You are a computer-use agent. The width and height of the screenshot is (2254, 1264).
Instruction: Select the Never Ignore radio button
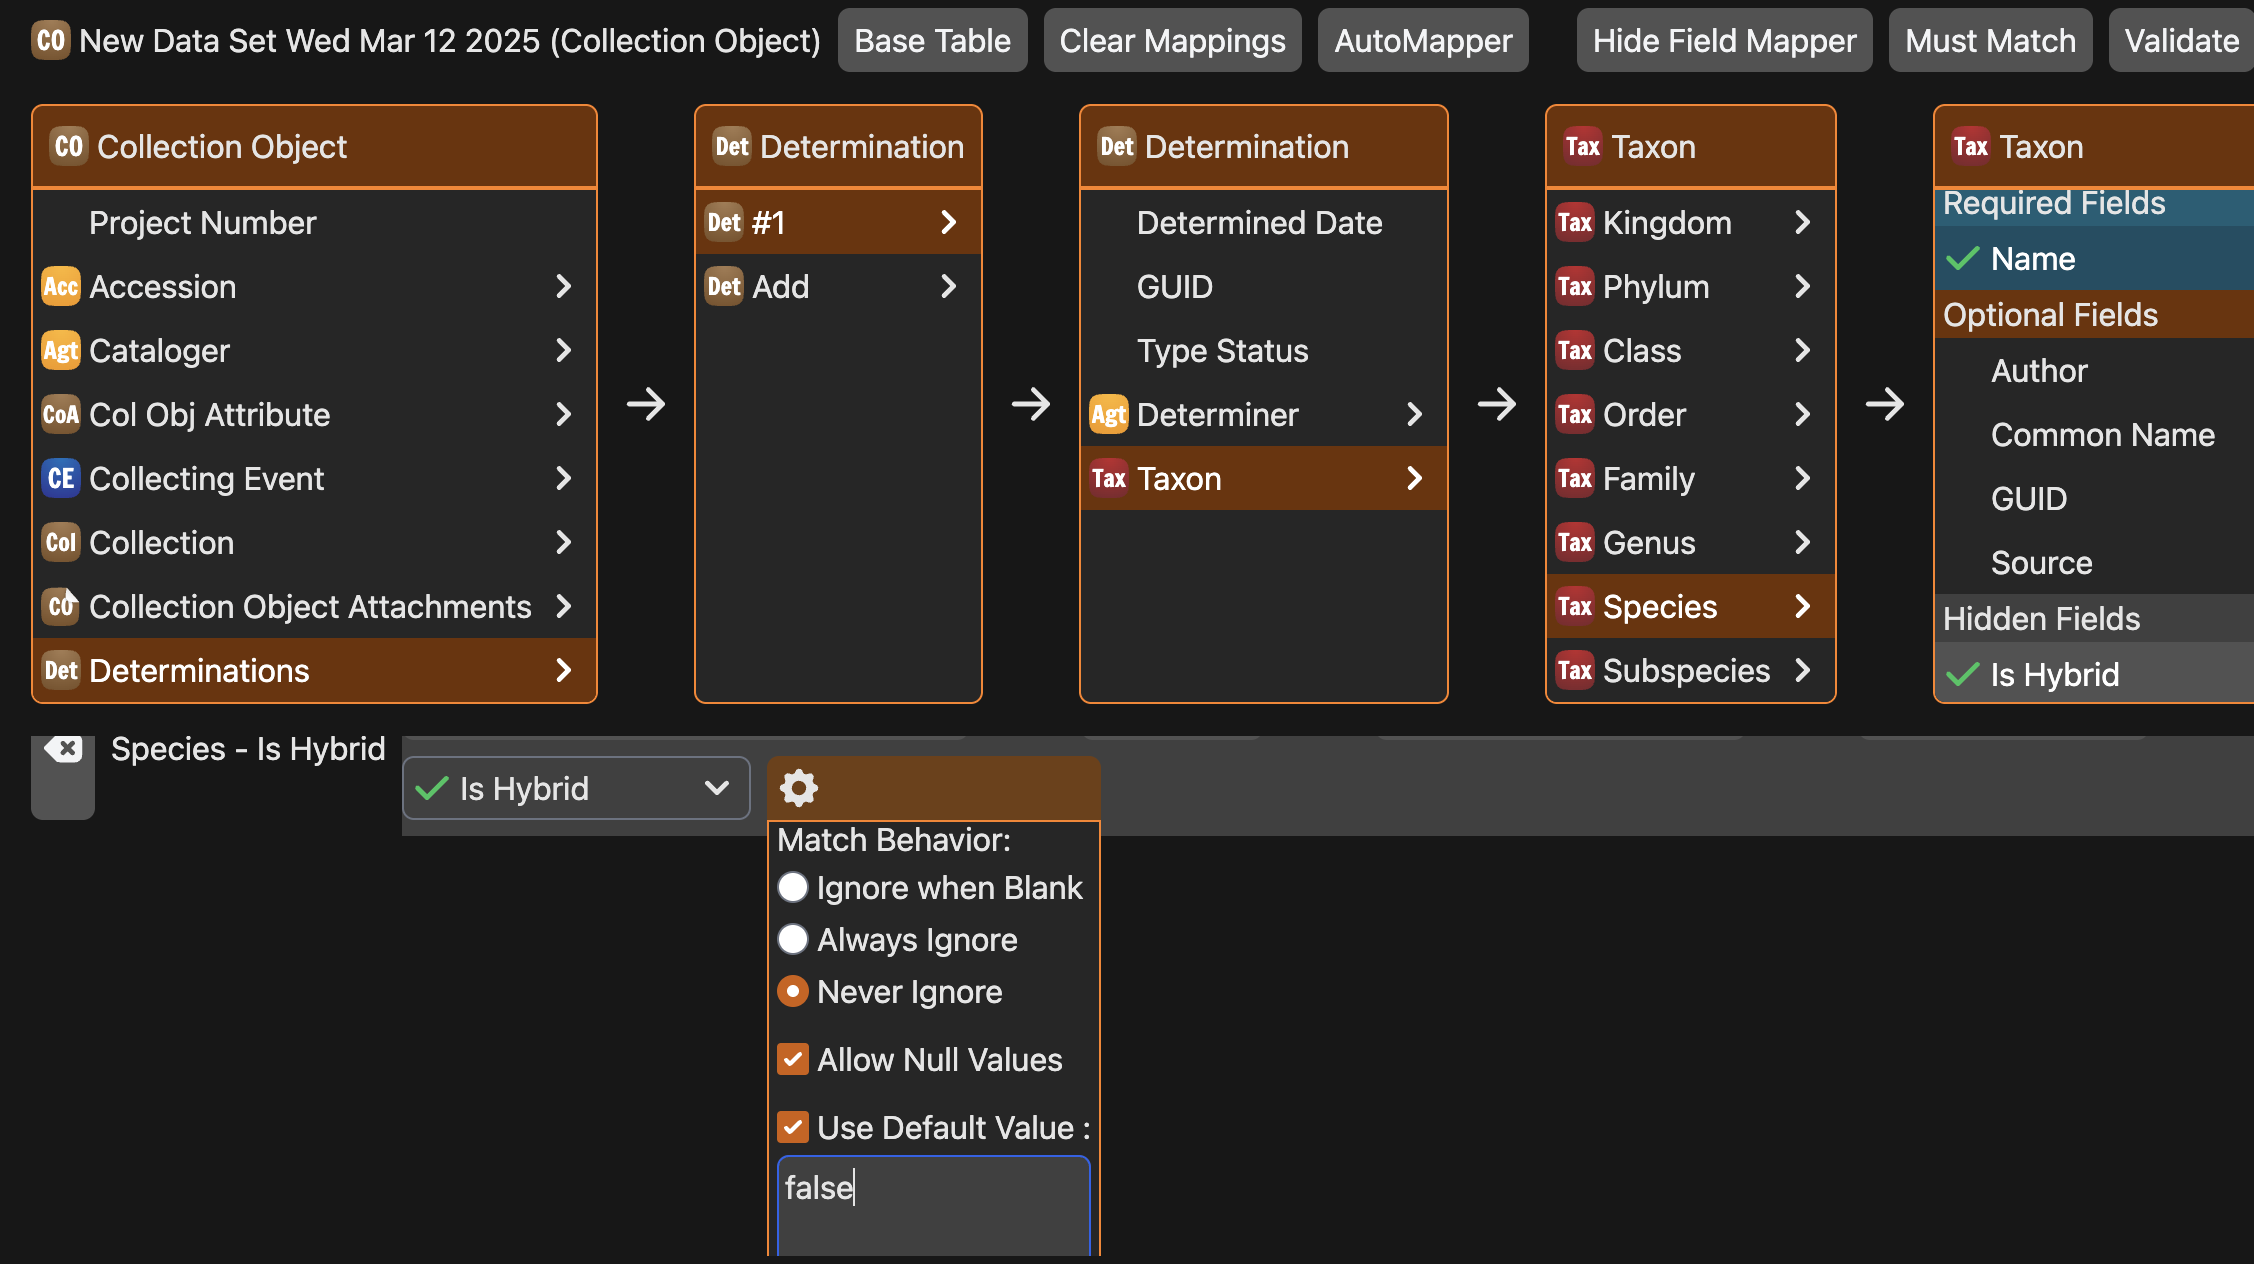pos(793,991)
